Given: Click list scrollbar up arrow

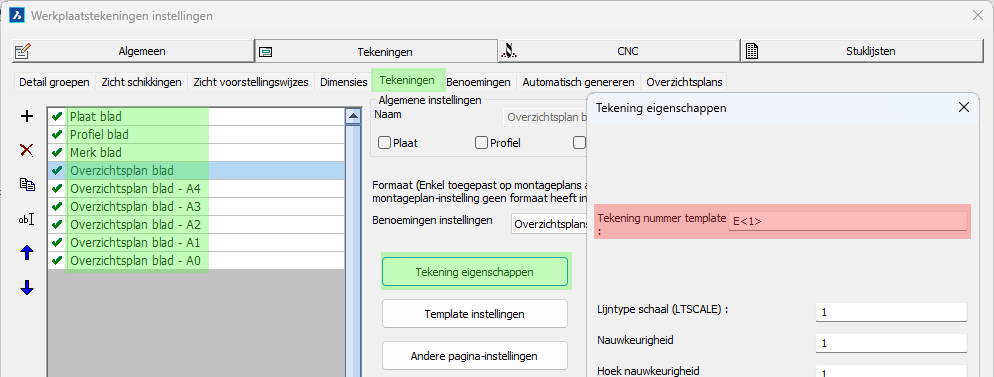Looking at the screenshot, I should click(352, 116).
